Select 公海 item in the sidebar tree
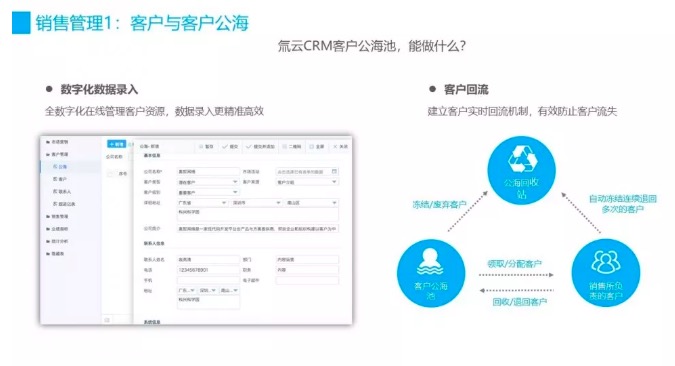Screen dimensions: 675x366 pyautogui.click(x=60, y=167)
